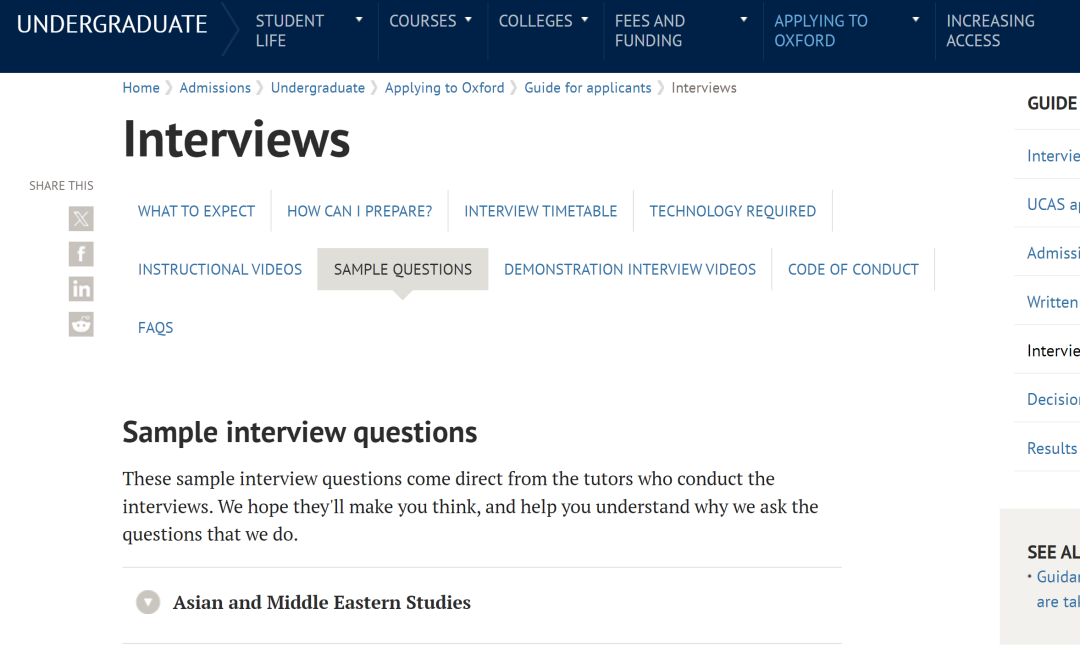Switch to Interview Timetable tab
The image size is (1080, 659).
(x=541, y=211)
